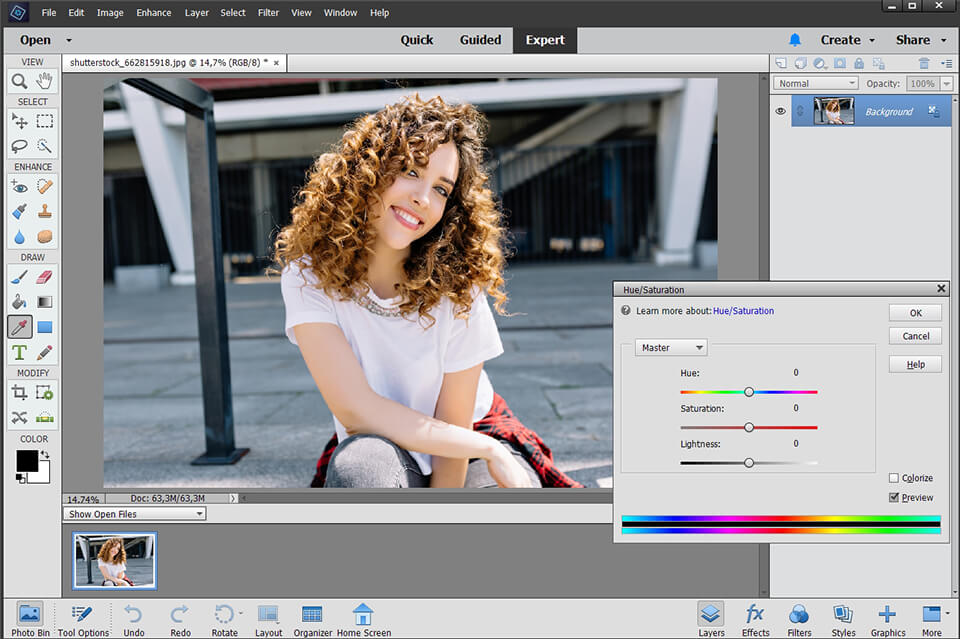The width and height of the screenshot is (960, 639).
Task: Select the Eyedropper tool
Action: (22, 327)
